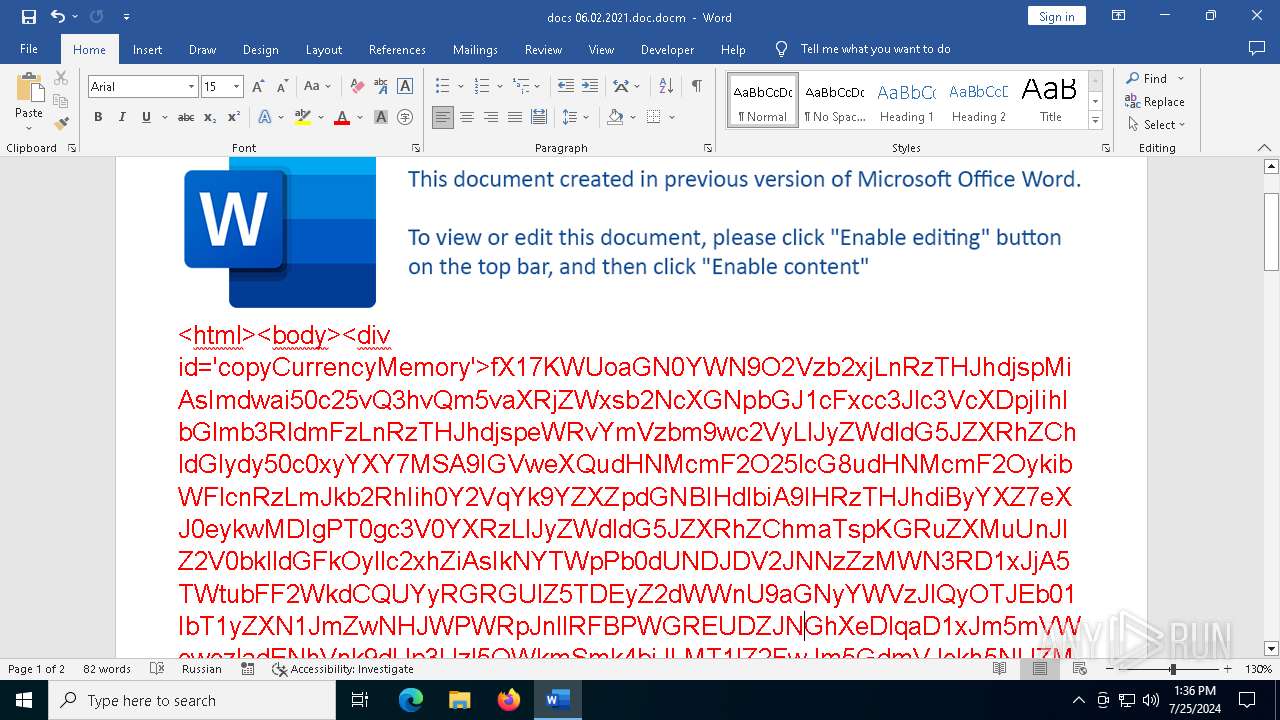Apply the red font color swatch

click(342, 117)
